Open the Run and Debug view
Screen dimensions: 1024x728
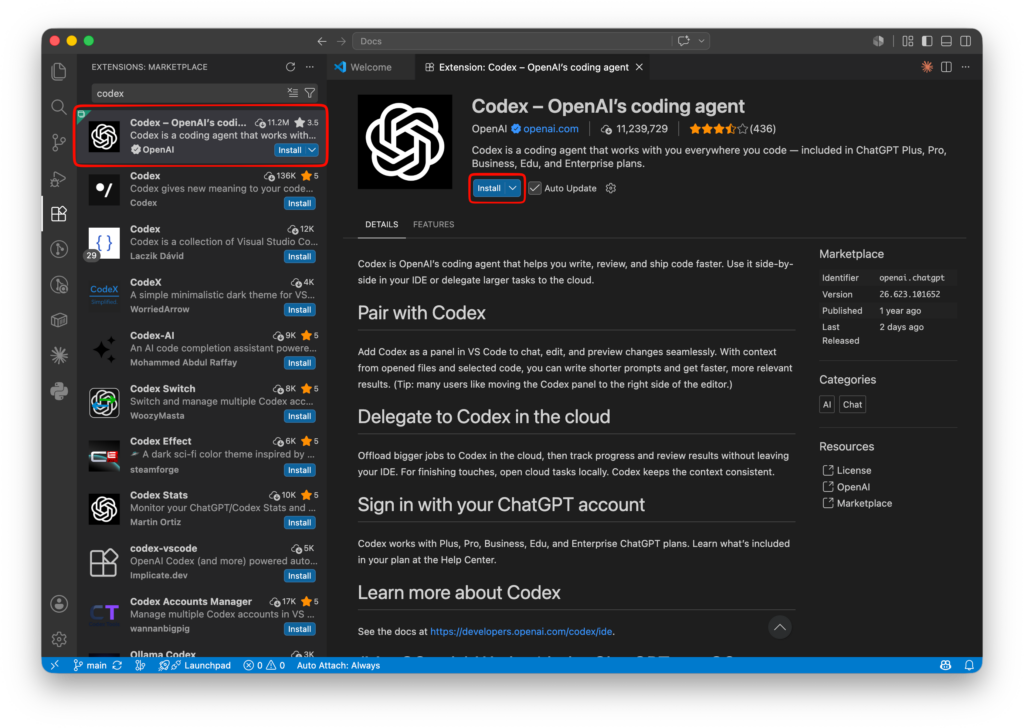point(59,178)
